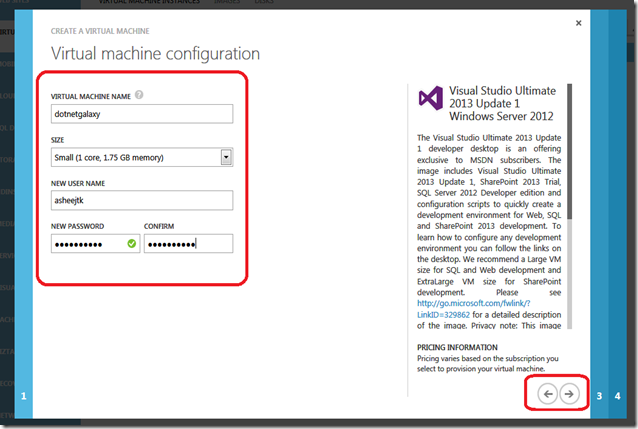This screenshot has height=429, width=638.
Task: Go back with the left arrow button
Action: (x=547, y=394)
